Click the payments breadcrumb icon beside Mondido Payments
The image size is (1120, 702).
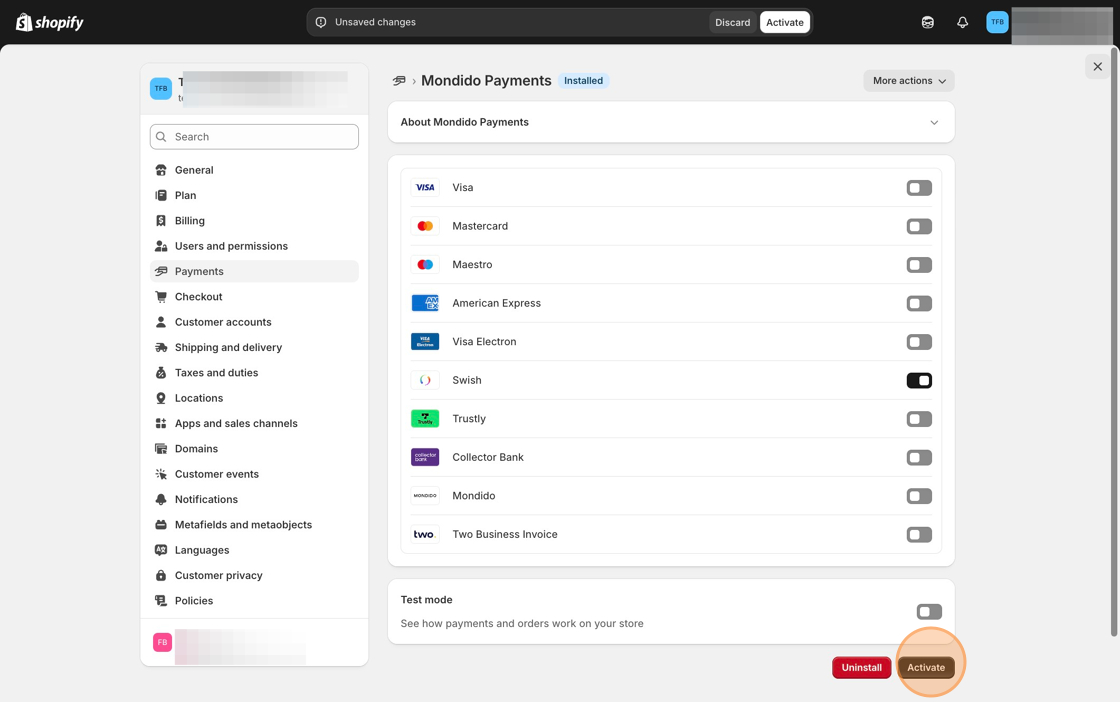[x=399, y=81]
